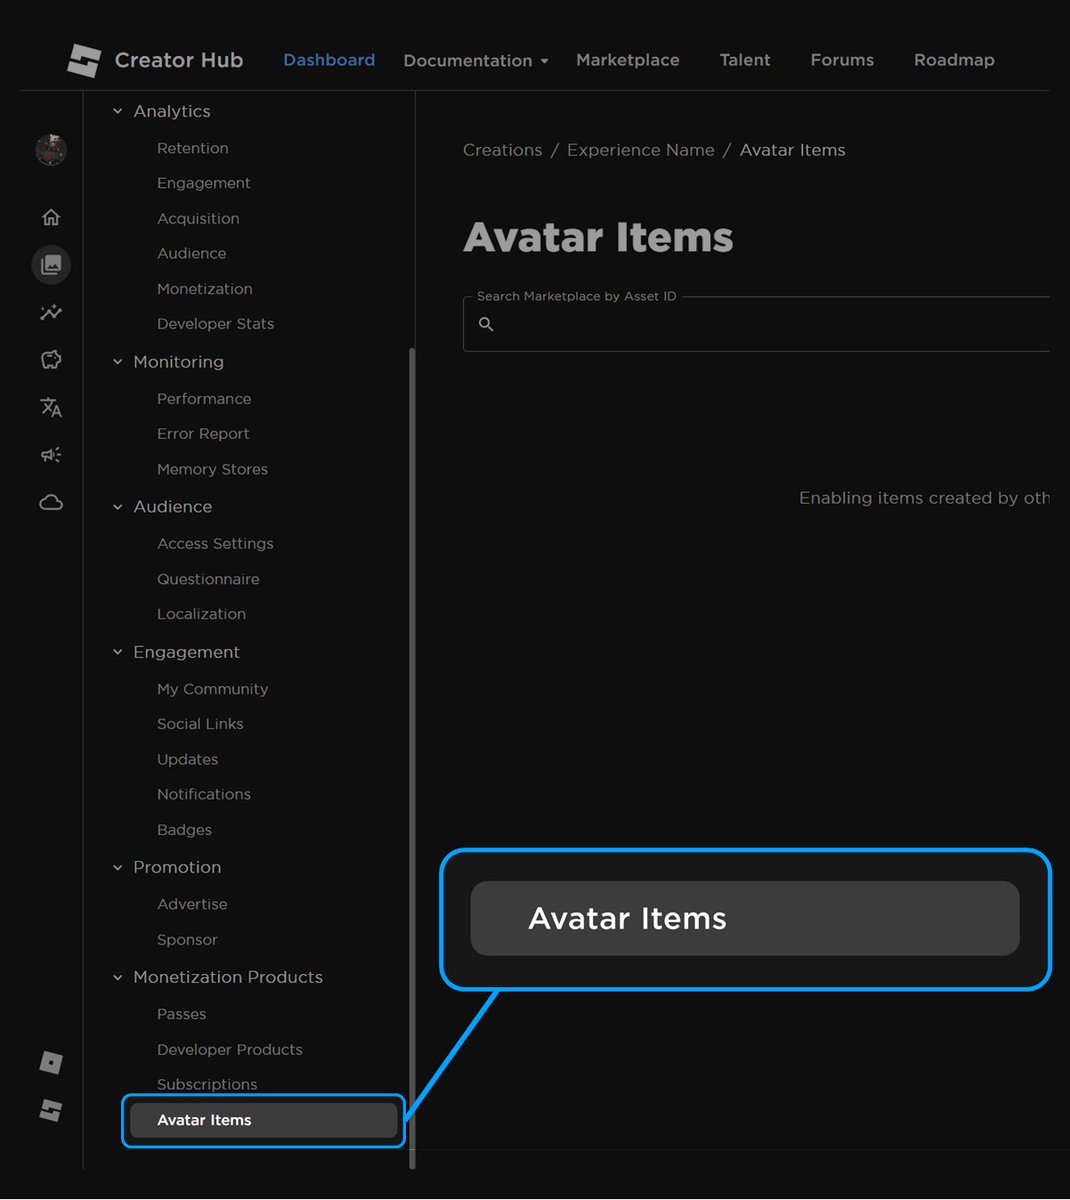Select Audience under Analytics
Viewport: 1070px width, 1200px height.
192,253
